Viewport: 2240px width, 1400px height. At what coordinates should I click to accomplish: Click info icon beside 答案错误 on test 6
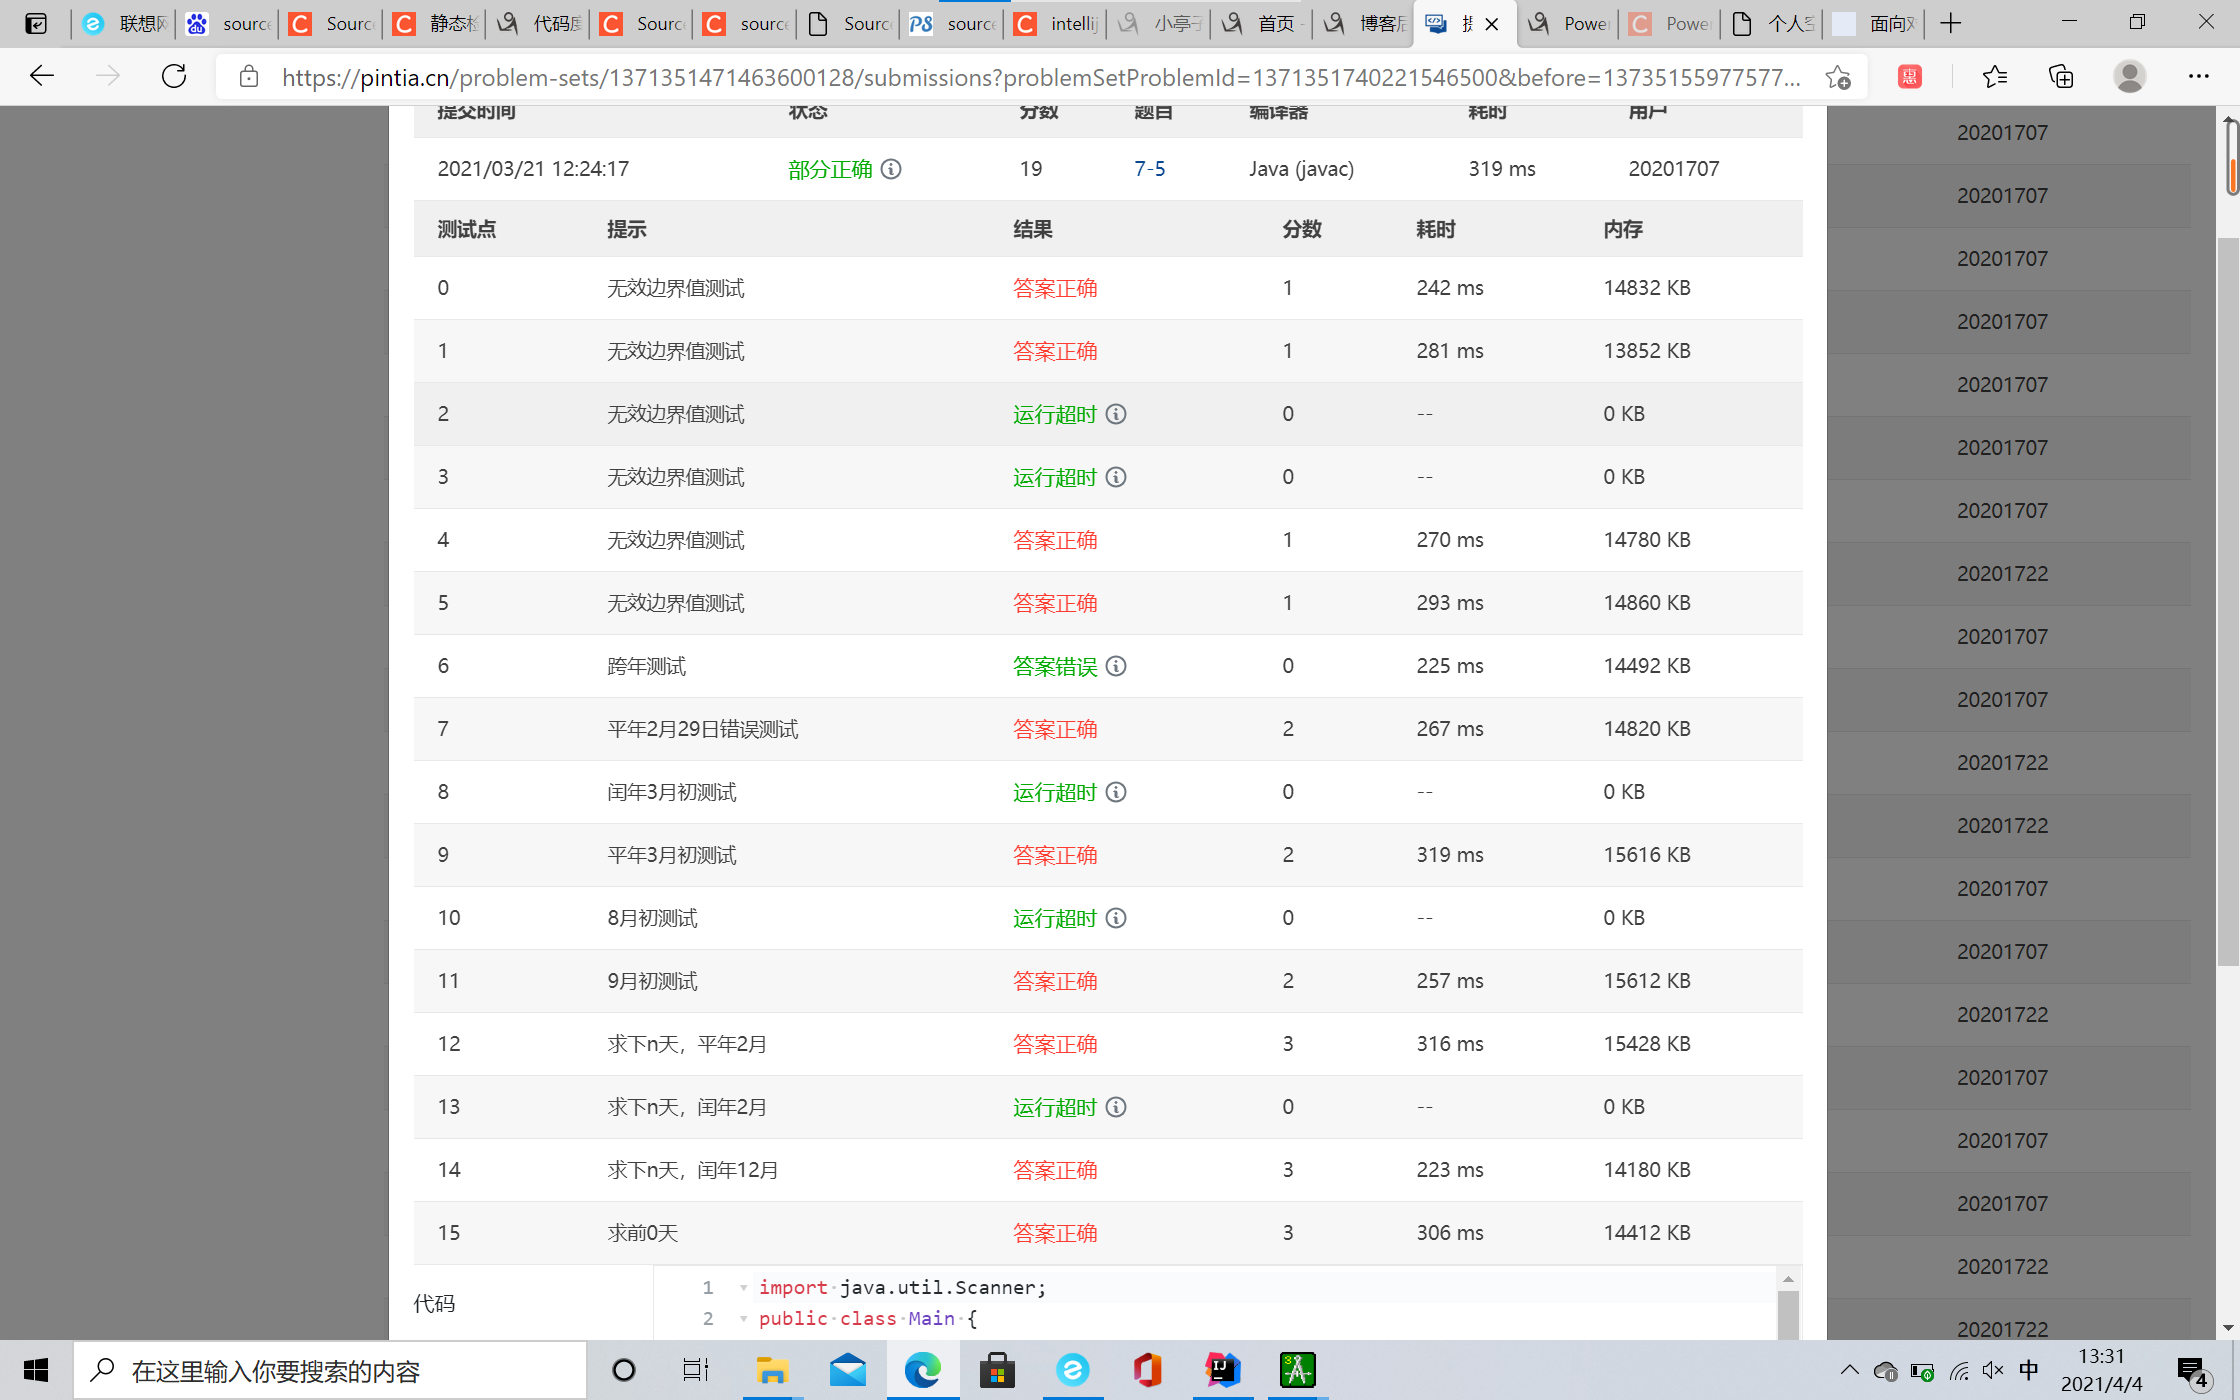pos(1116,666)
